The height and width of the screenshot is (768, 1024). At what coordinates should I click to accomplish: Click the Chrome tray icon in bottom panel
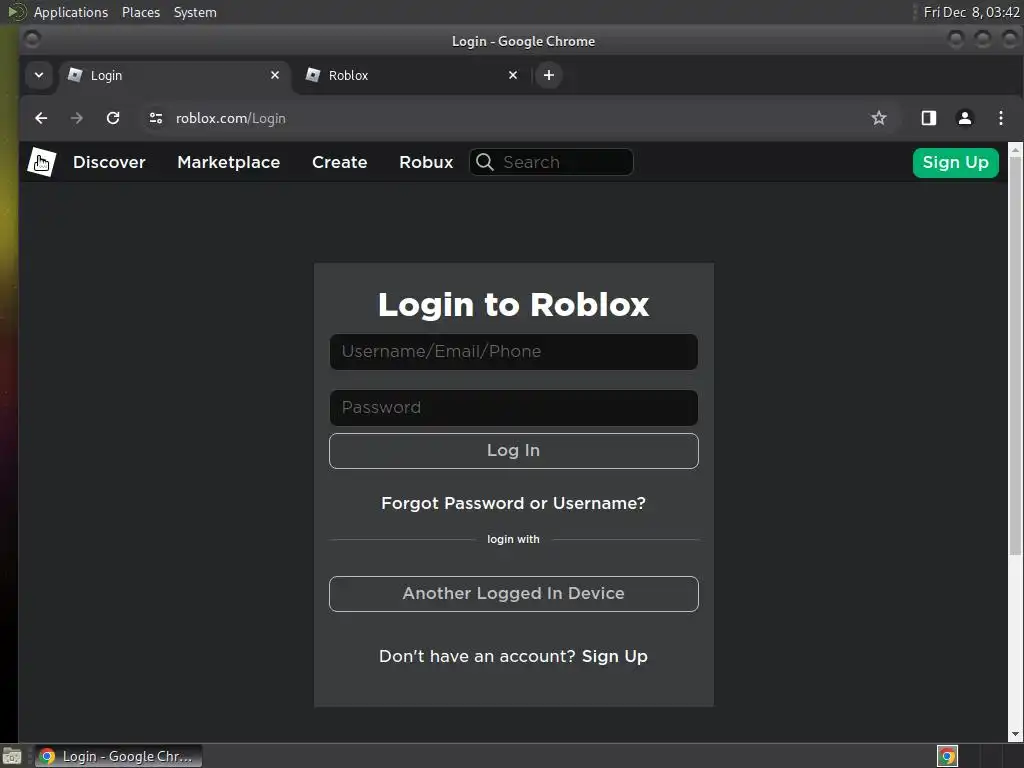click(x=947, y=756)
